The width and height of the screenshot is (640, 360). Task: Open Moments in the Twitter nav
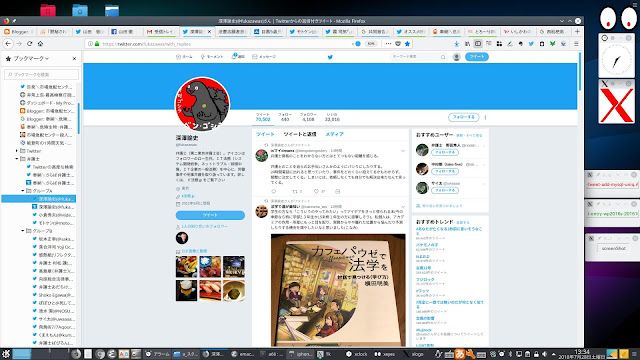[211, 57]
